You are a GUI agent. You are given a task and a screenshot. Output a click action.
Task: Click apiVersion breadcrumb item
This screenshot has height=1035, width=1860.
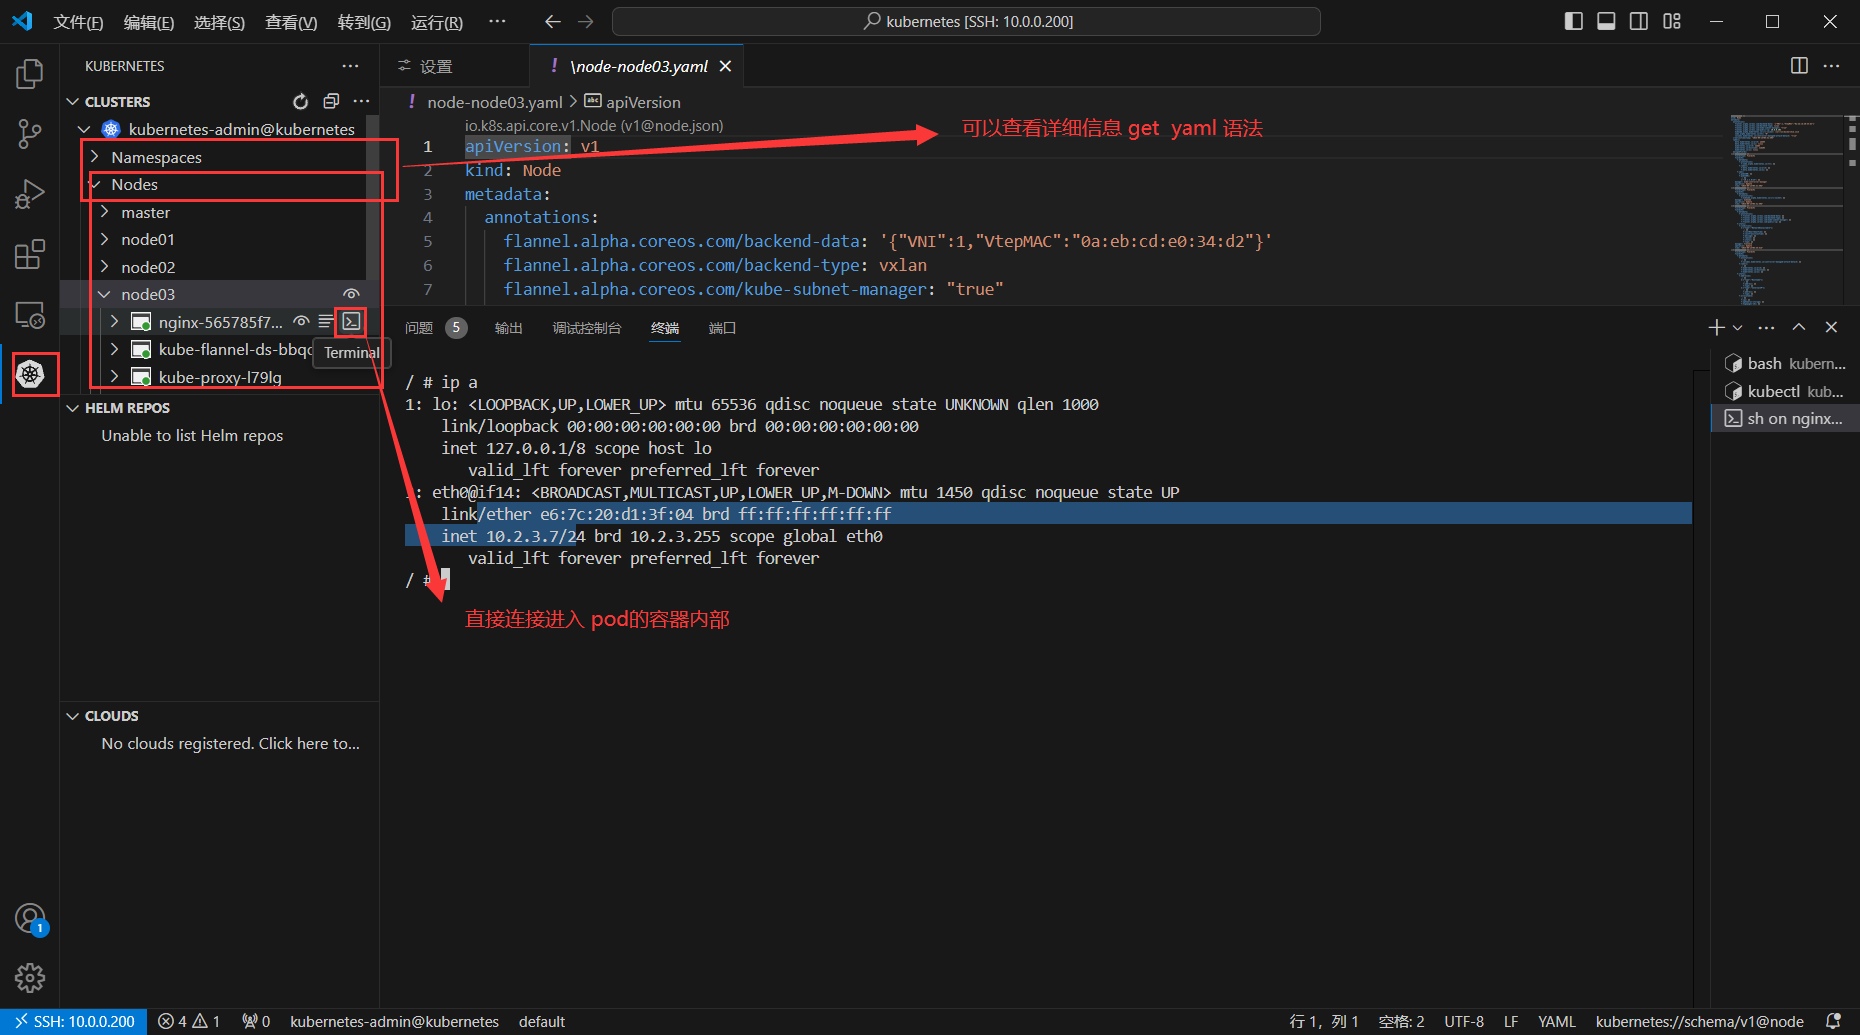click(632, 102)
